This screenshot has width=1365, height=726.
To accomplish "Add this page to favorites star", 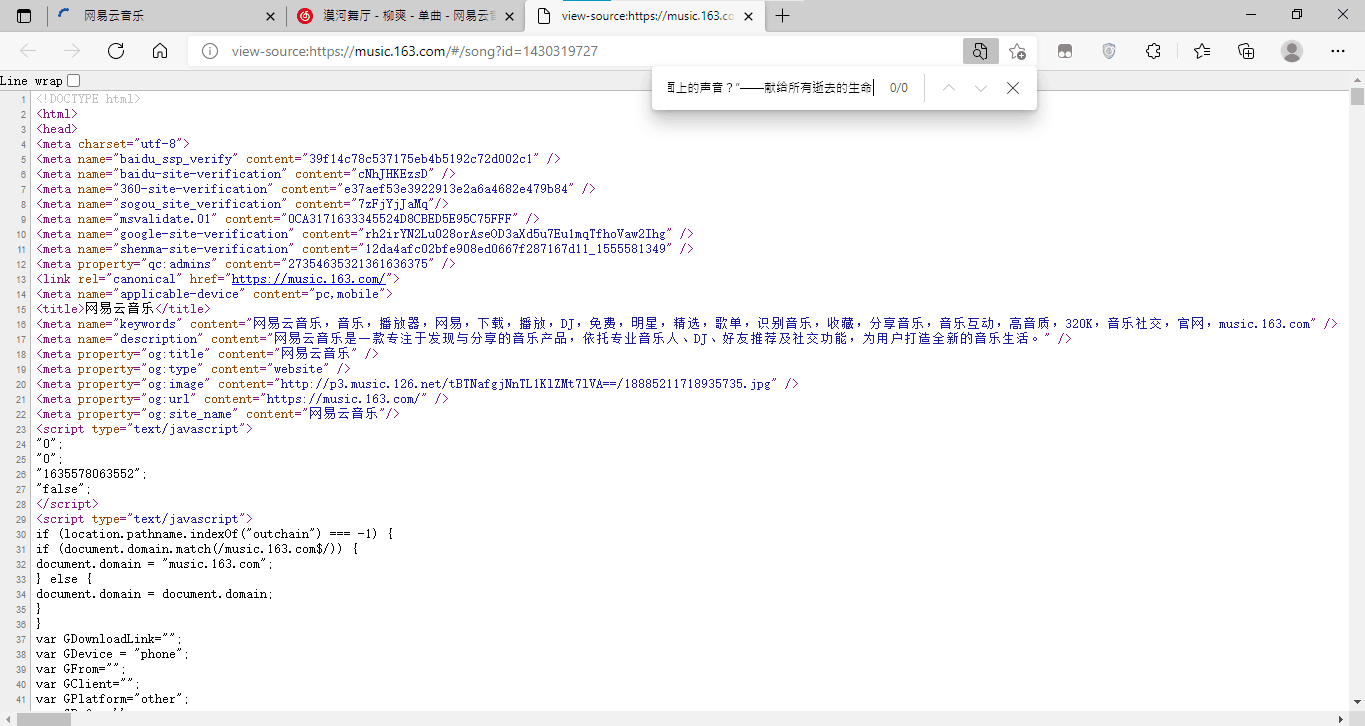I will [1017, 51].
